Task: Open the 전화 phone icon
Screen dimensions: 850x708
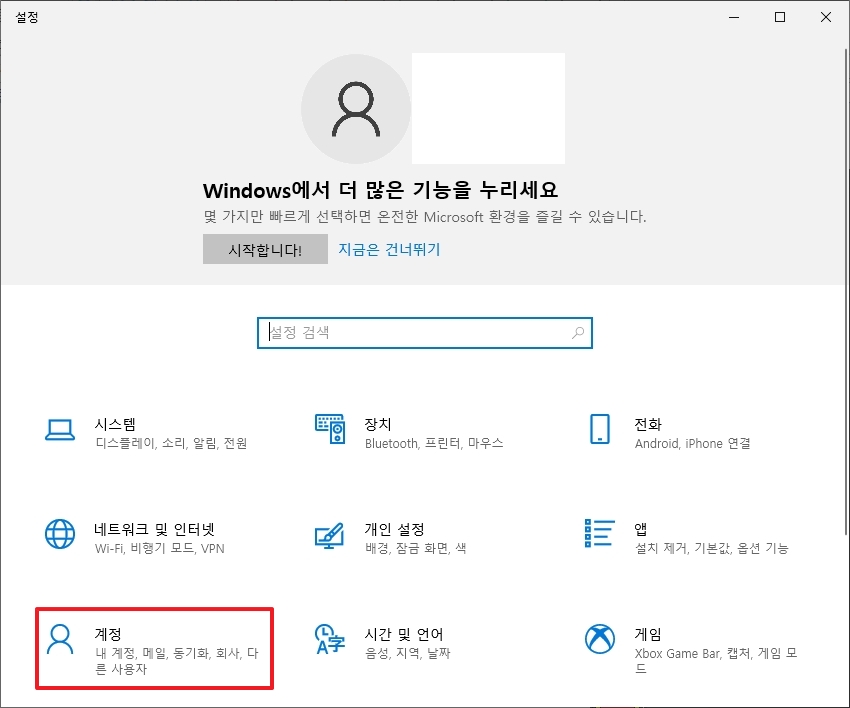Action: coord(600,429)
